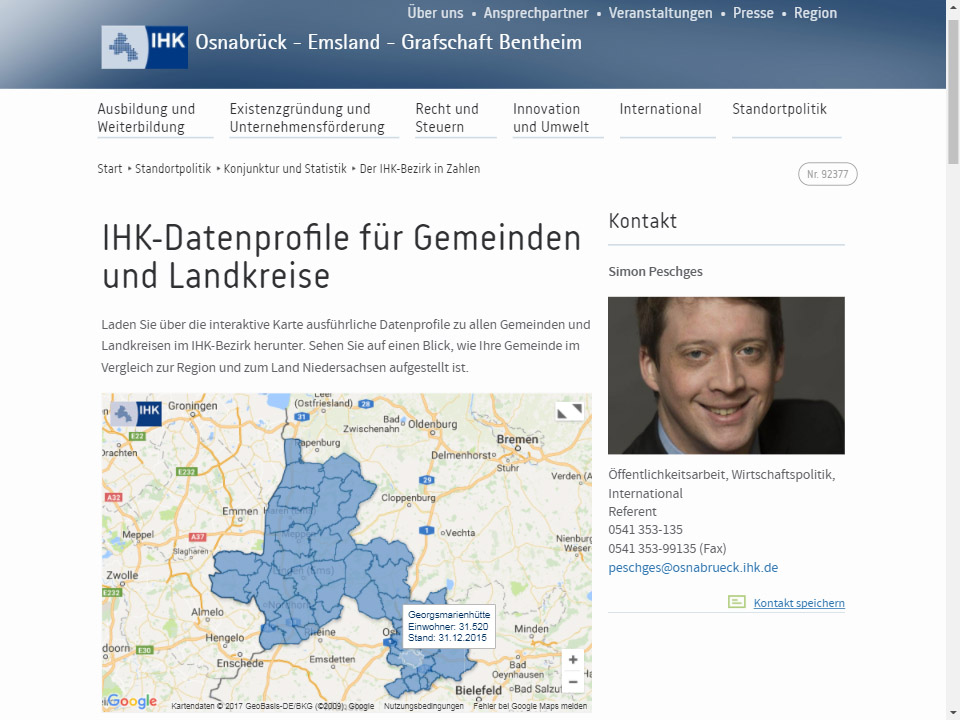The width and height of the screenshot is (960, 720).
Task: Click Kontakt speichern link
Action: (798, 603)
